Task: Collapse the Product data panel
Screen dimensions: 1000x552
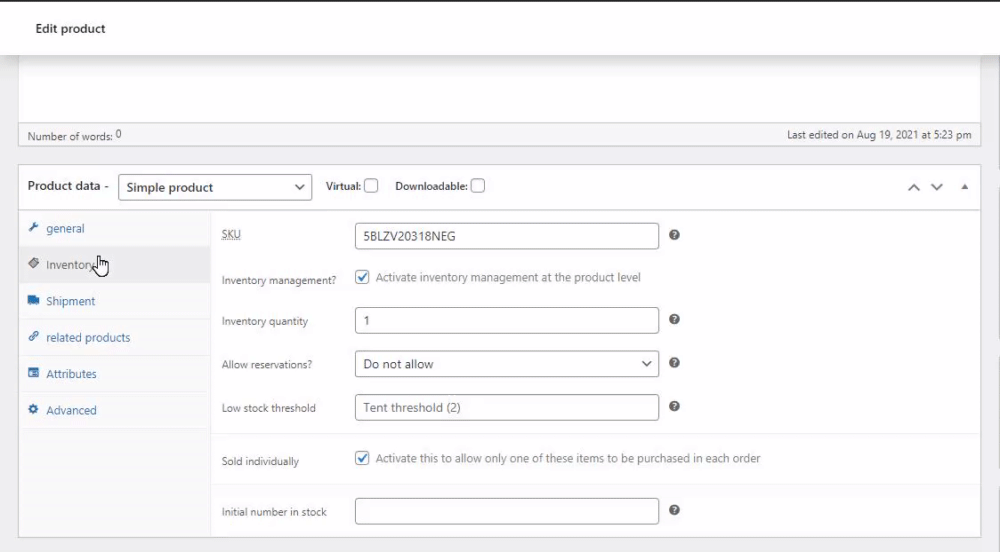Action: coord(964,187)
